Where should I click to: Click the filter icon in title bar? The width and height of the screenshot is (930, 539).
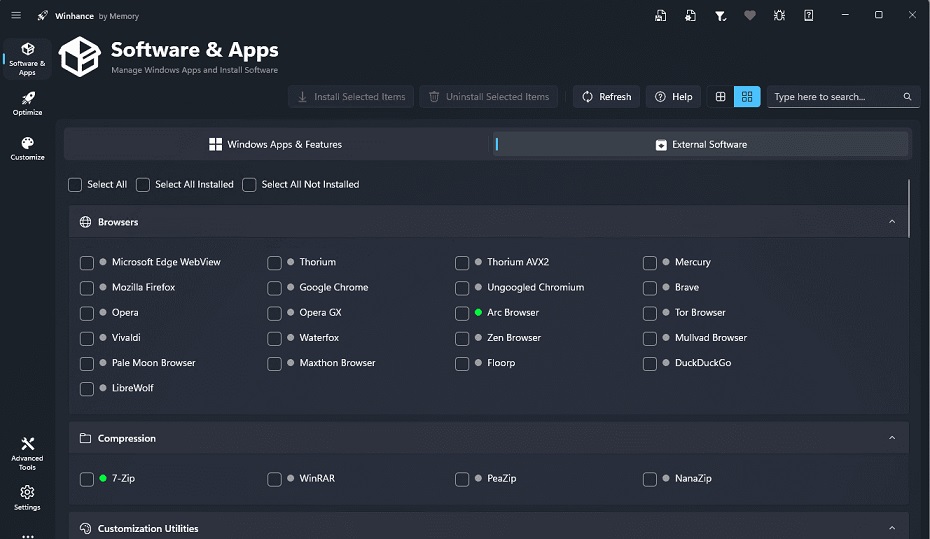coord(720,16)
